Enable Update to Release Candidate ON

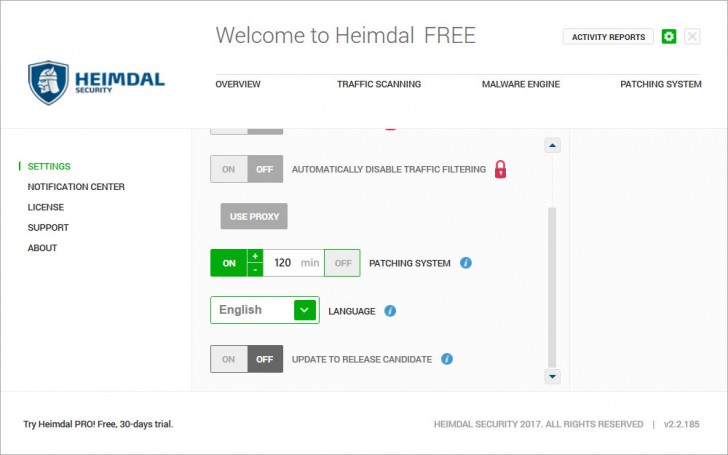(228, 359)
